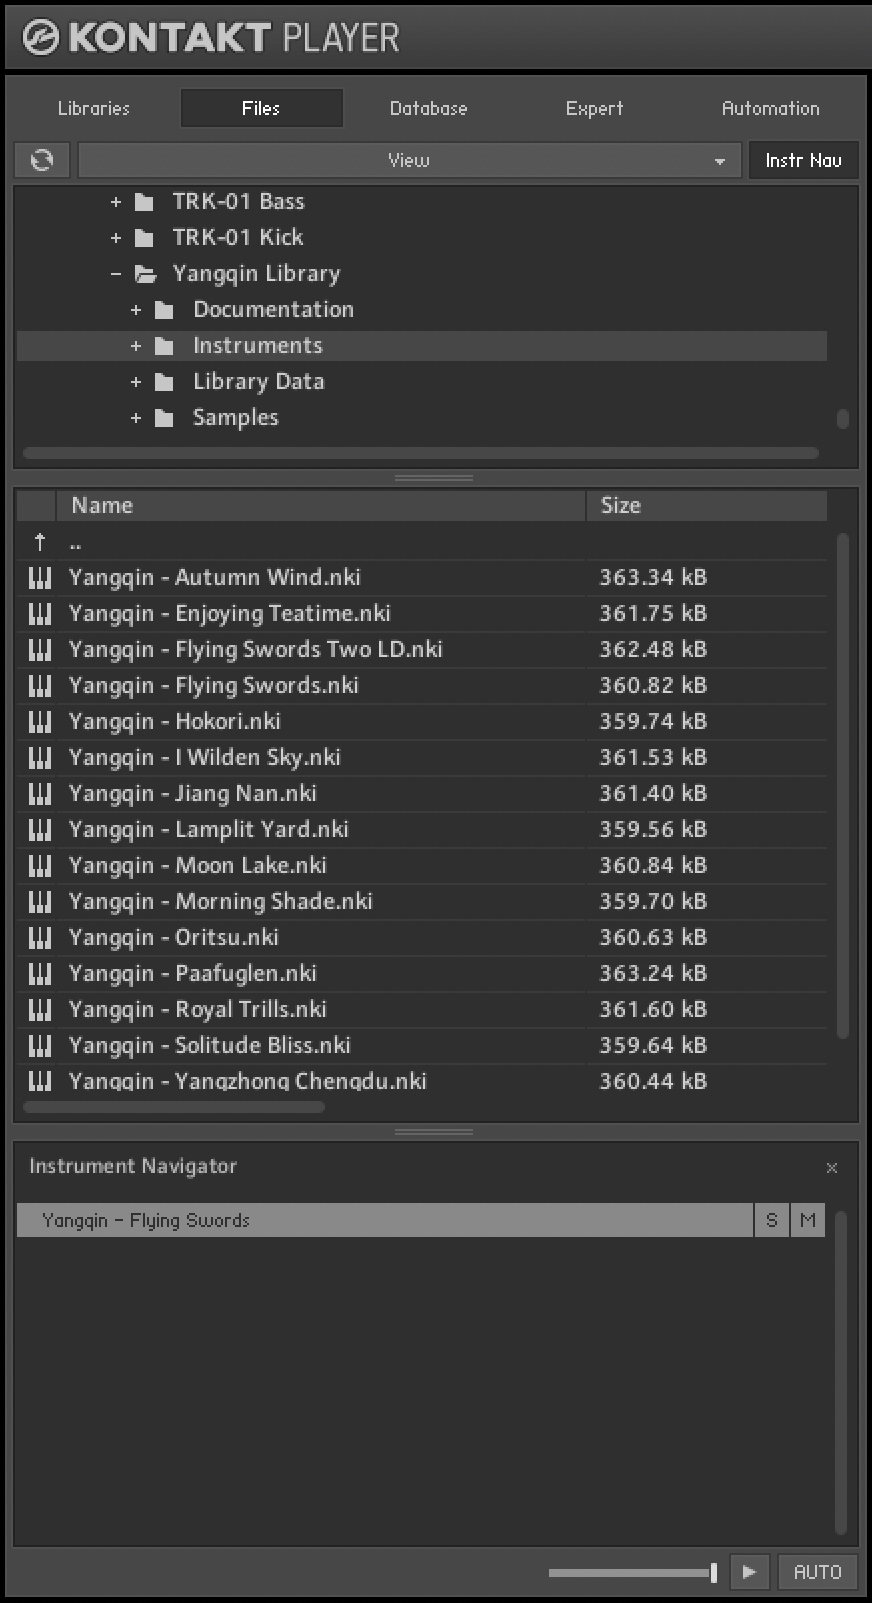Click the up-arrow parent directory icon
This screenshot has width=872, height=1603.
coord(40,542)
